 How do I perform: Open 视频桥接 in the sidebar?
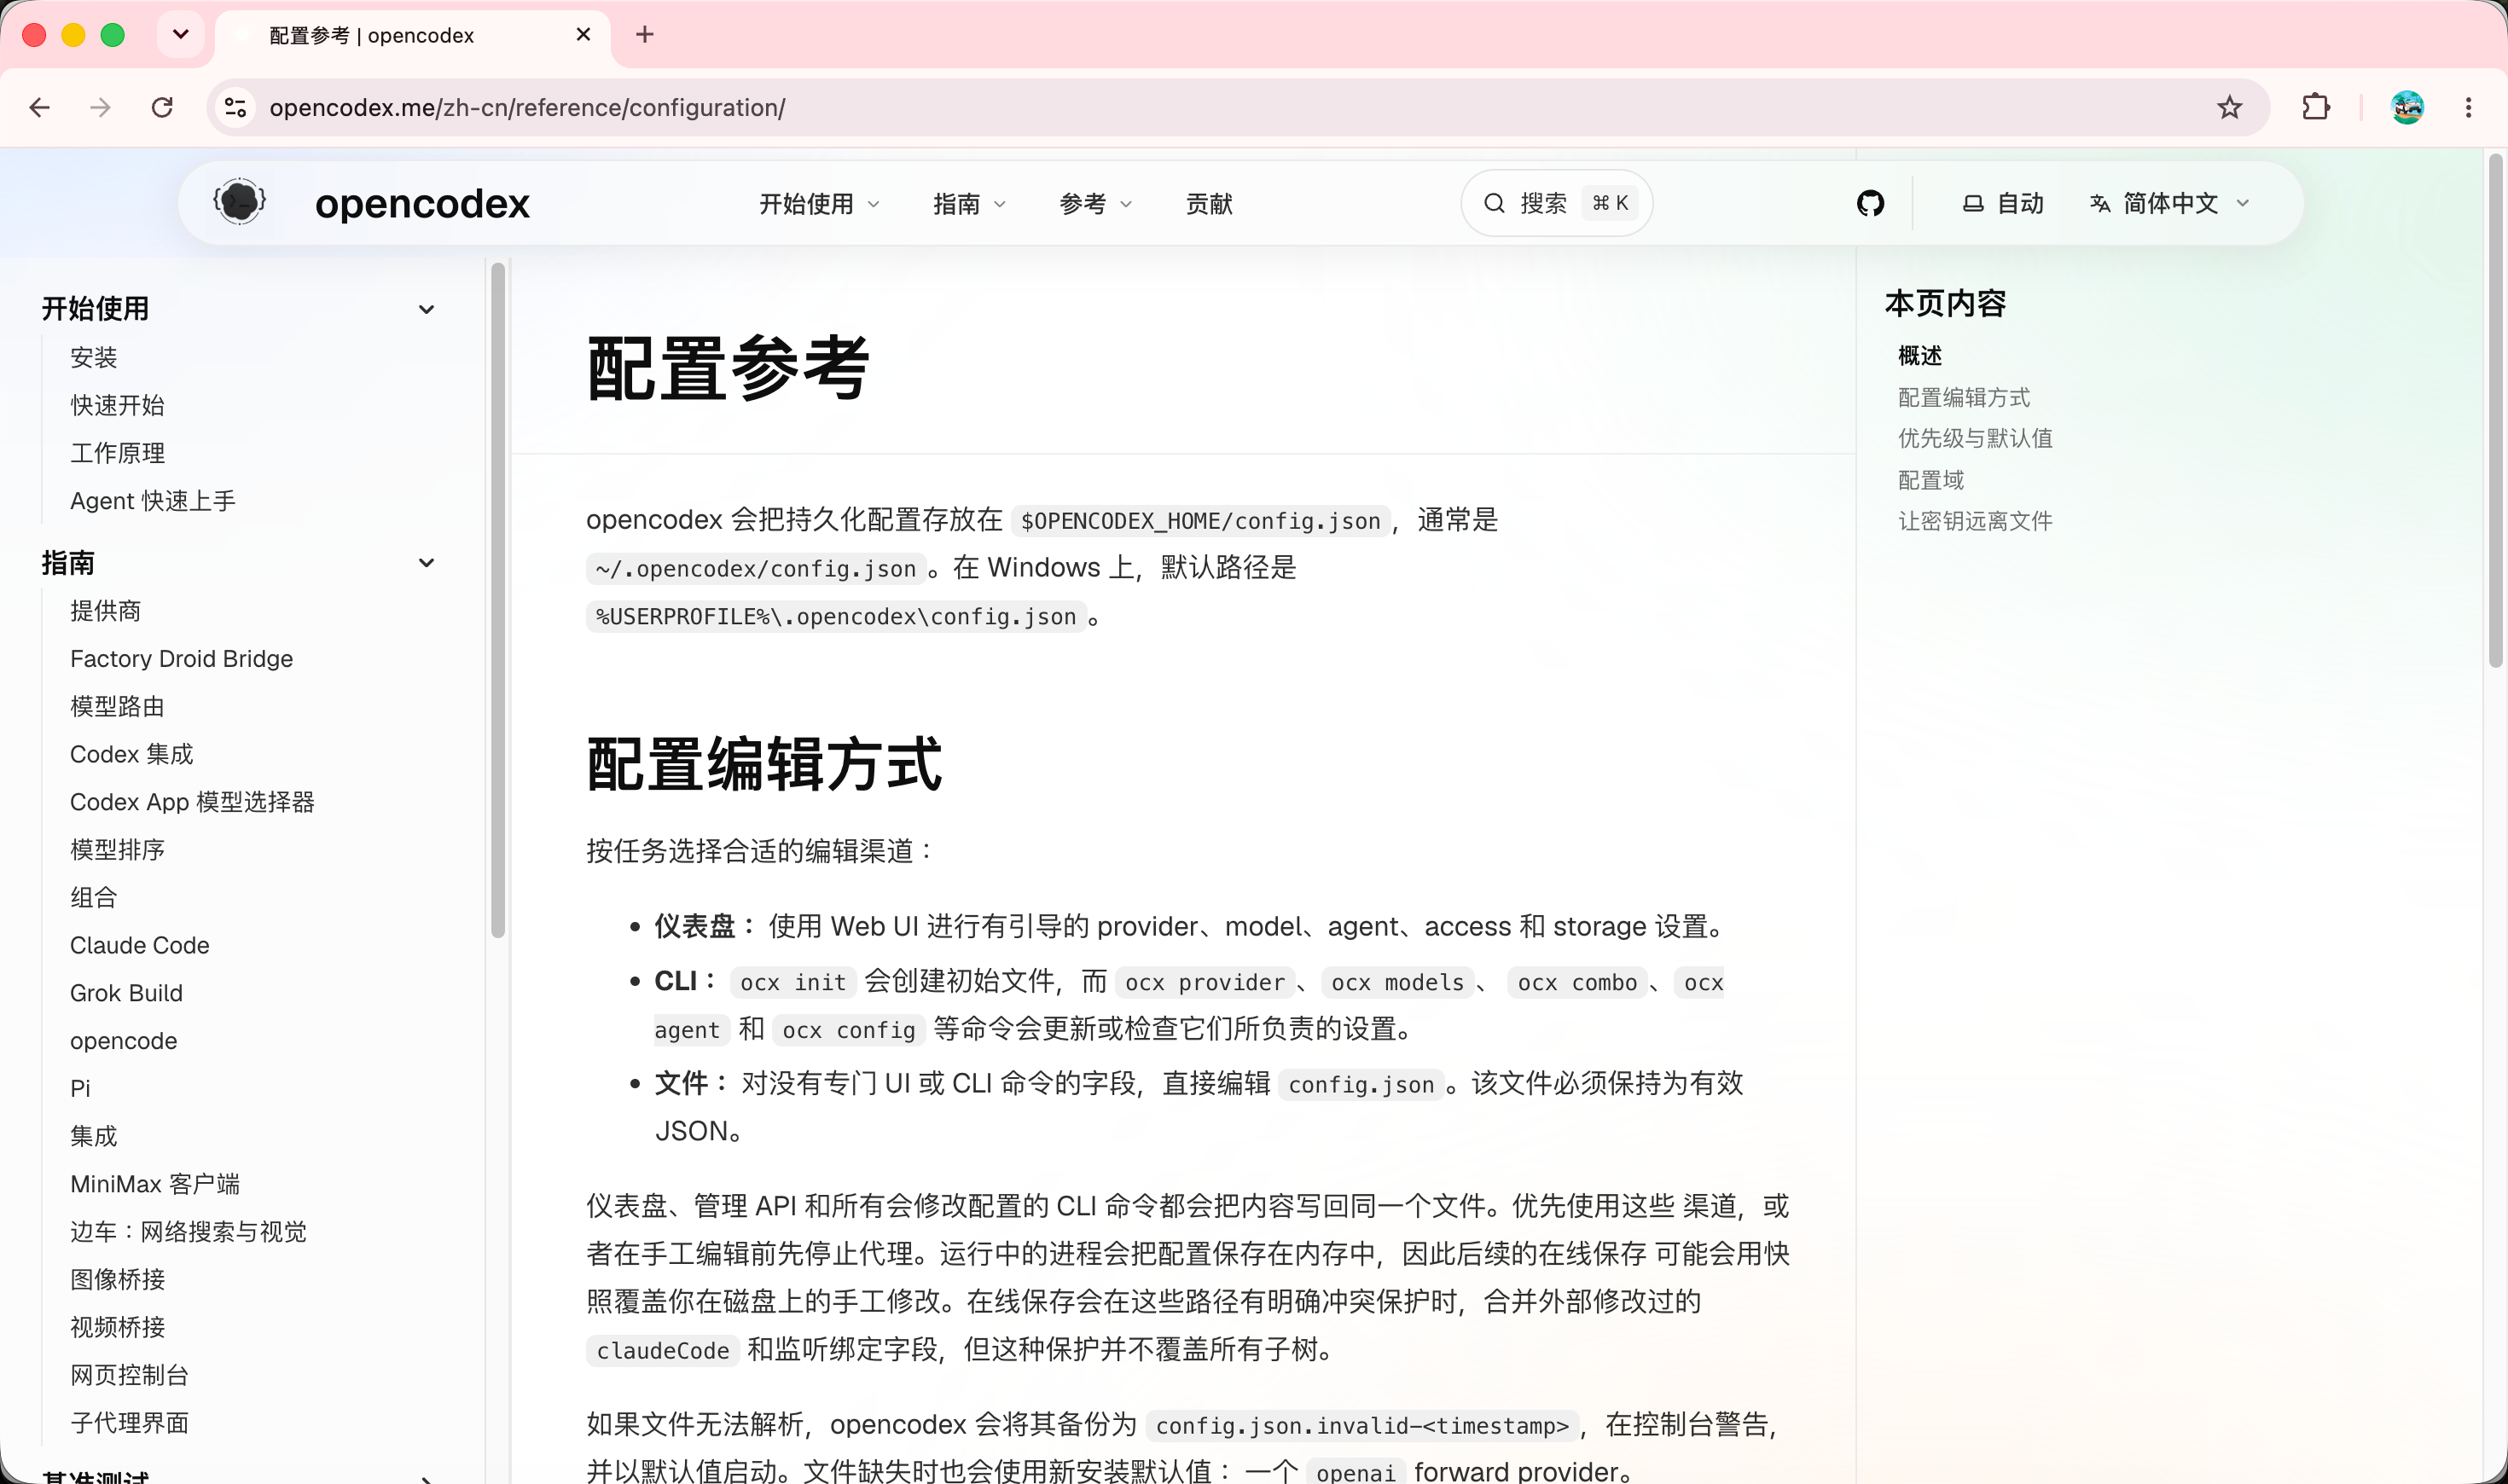click(x=117, y=1327)
